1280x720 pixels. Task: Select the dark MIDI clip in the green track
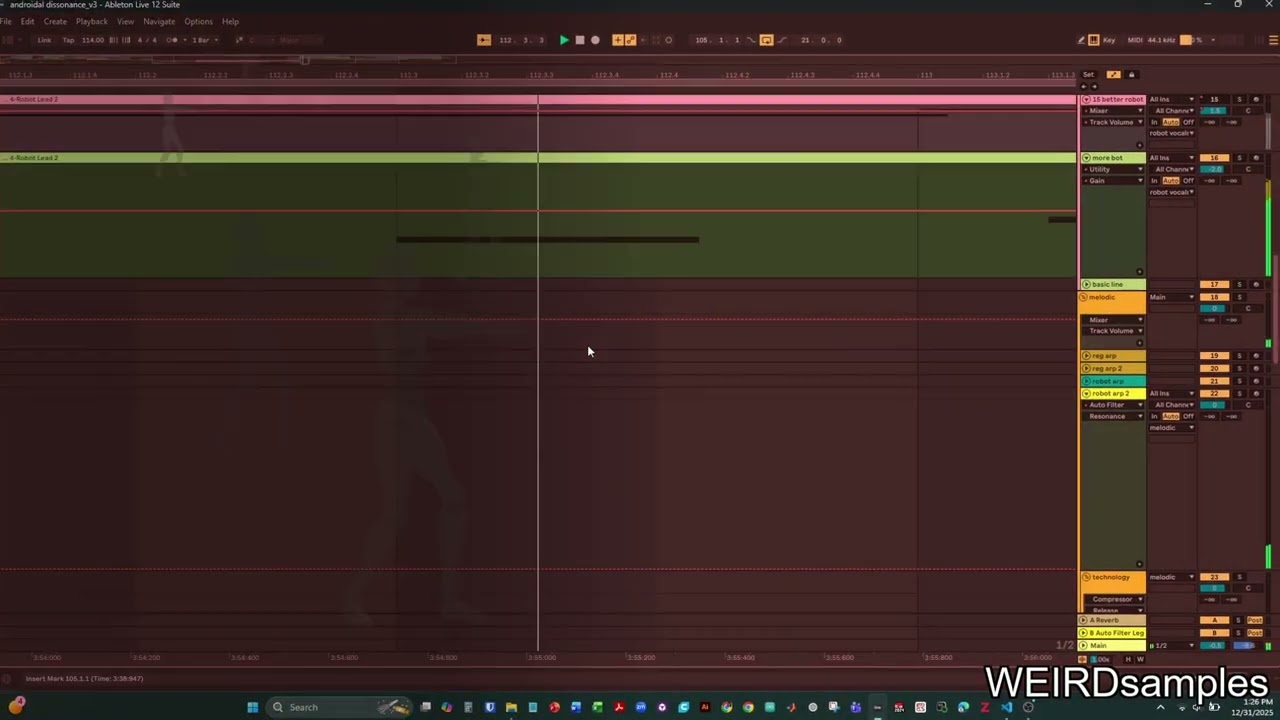point(547,239)
